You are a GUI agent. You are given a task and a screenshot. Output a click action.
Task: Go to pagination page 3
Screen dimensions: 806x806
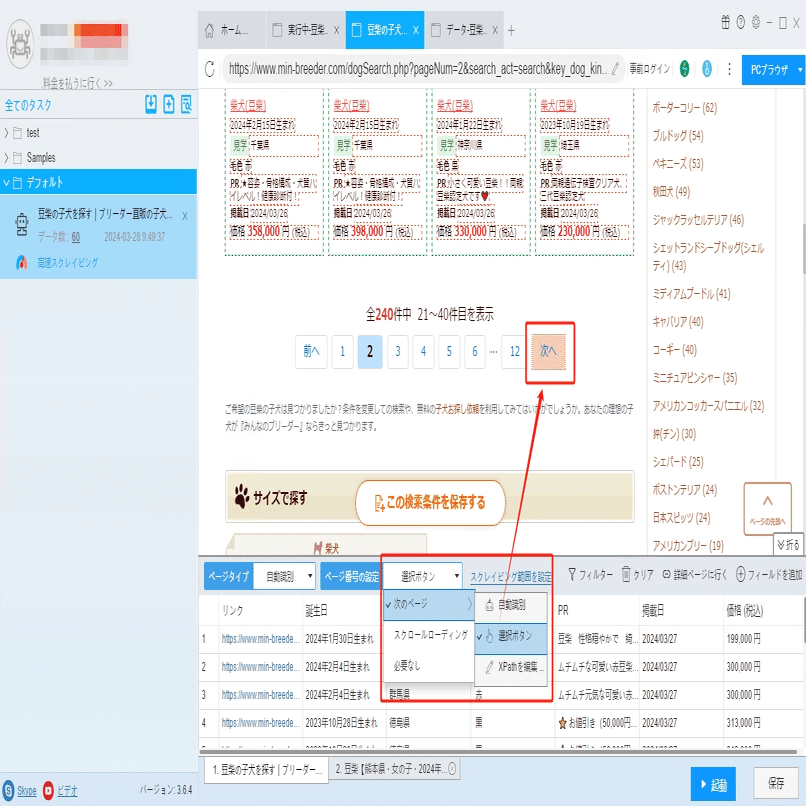(x=397, y=352)
